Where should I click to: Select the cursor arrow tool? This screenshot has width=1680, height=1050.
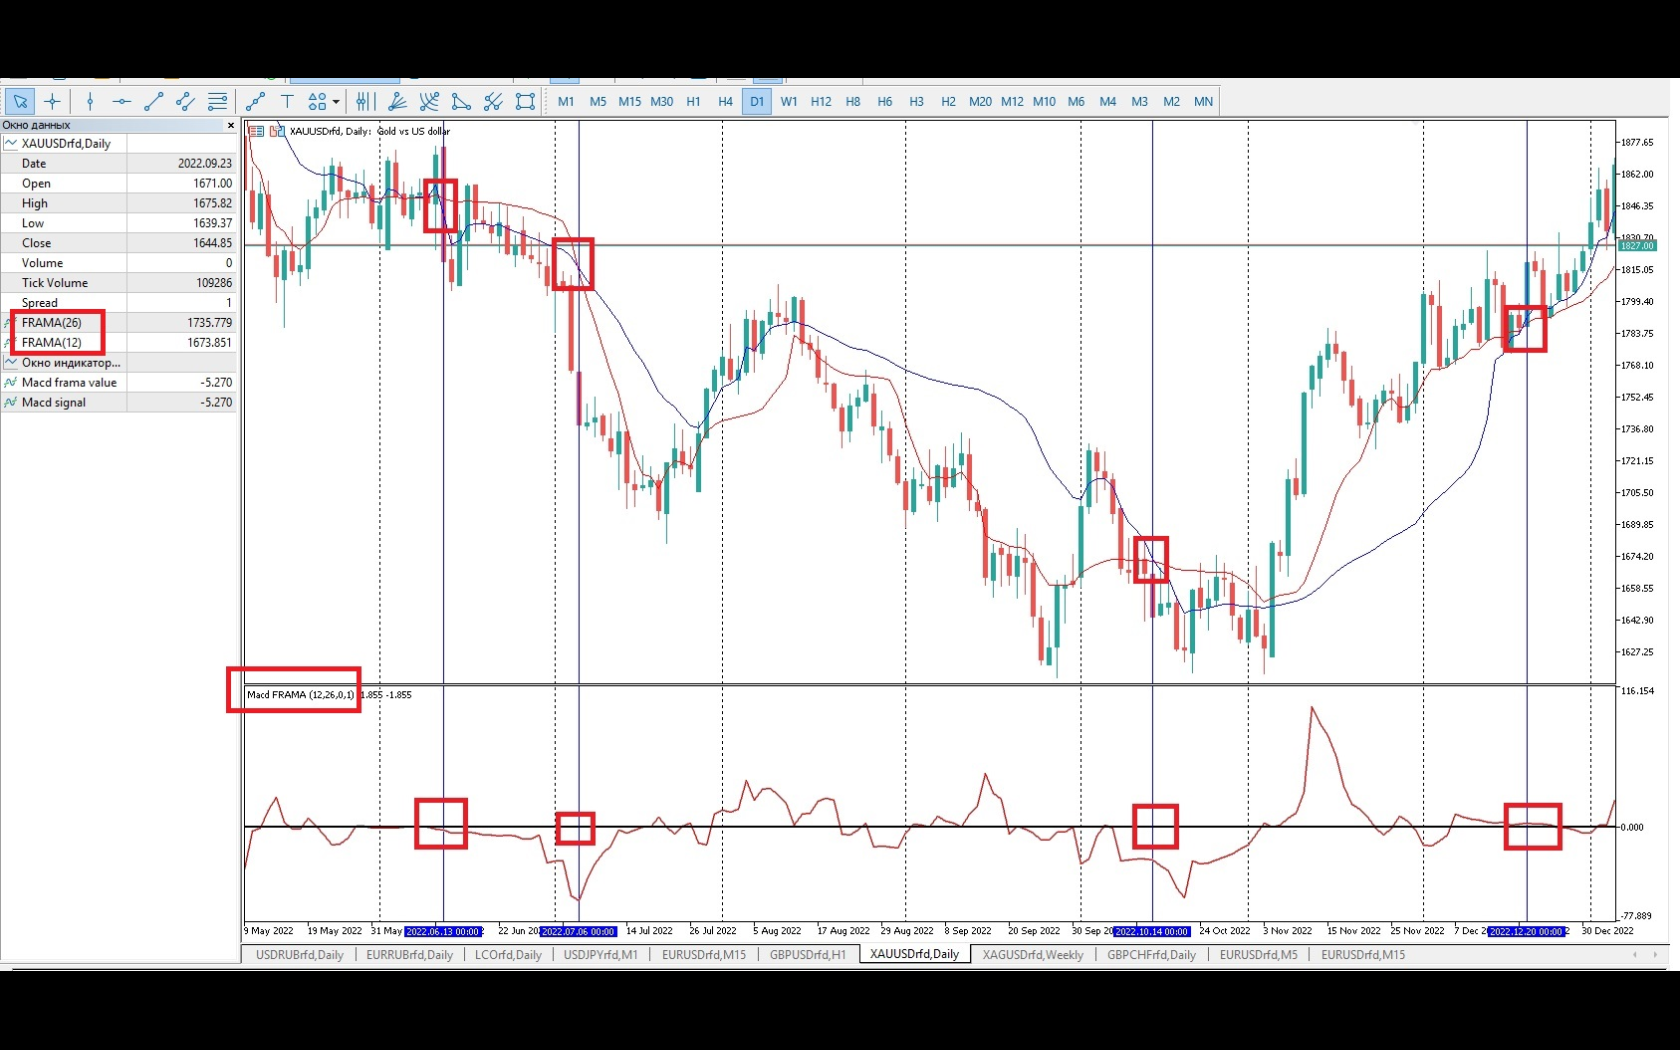click(21, 101)
